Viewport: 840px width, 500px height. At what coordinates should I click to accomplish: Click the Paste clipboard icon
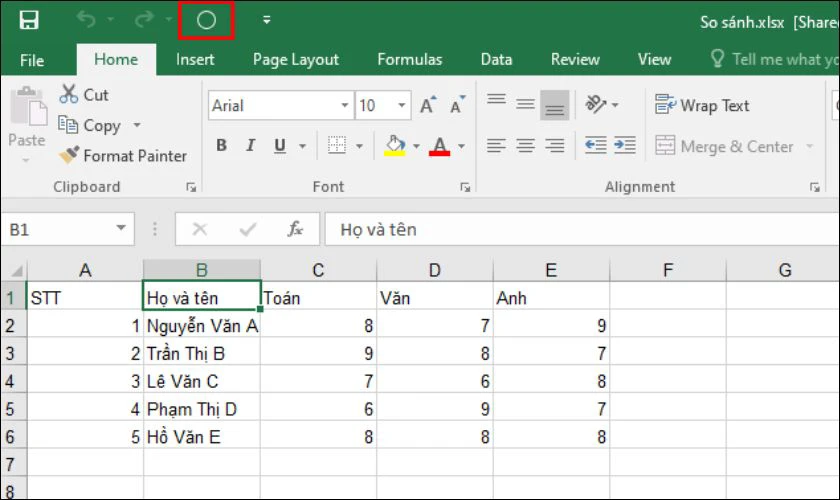tap(28, 108)
